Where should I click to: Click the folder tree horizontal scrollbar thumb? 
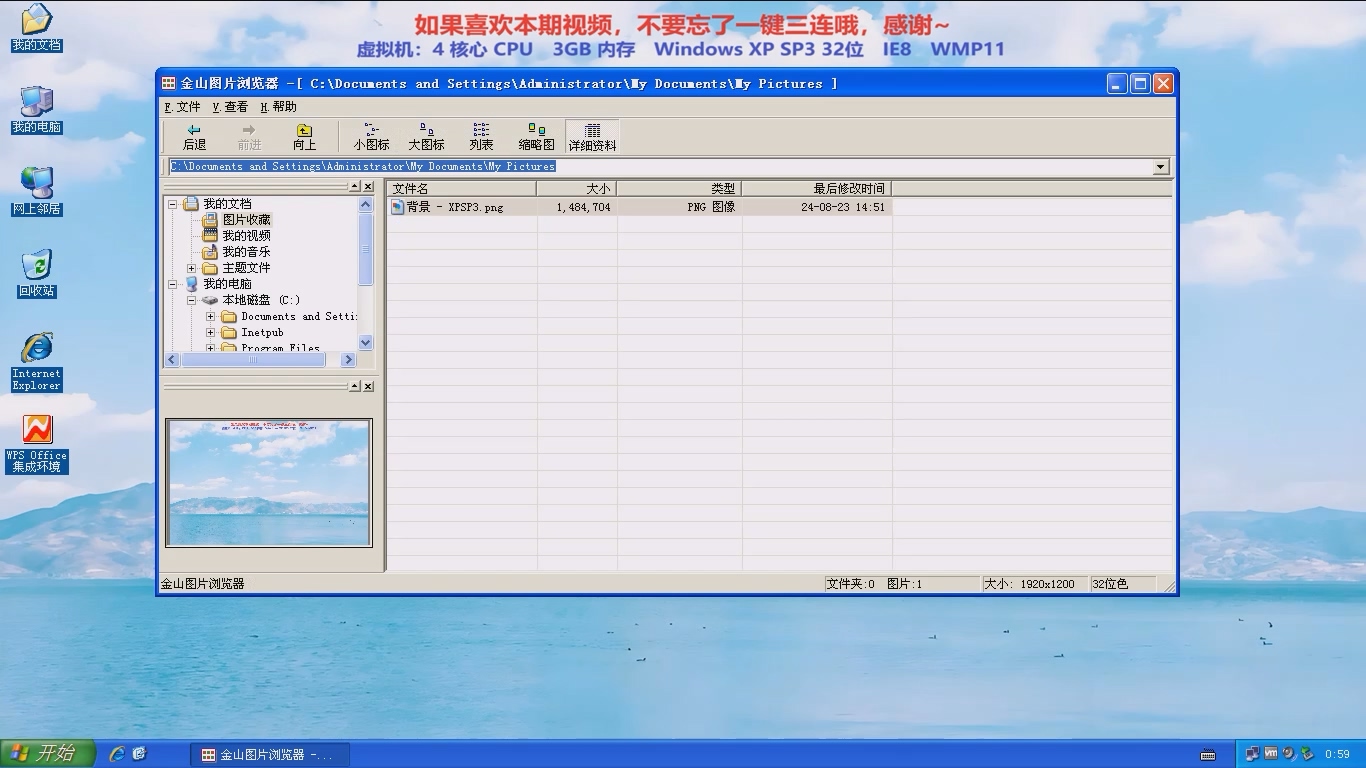point(255,360)
